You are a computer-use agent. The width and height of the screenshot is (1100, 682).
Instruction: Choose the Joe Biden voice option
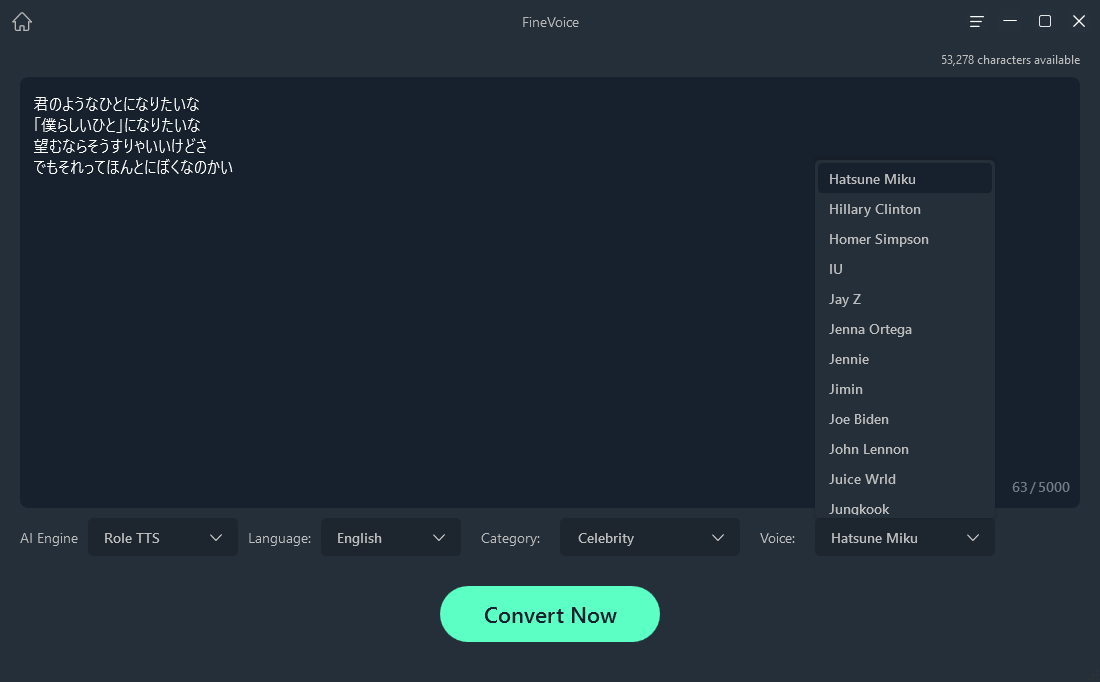pos(904,420)
